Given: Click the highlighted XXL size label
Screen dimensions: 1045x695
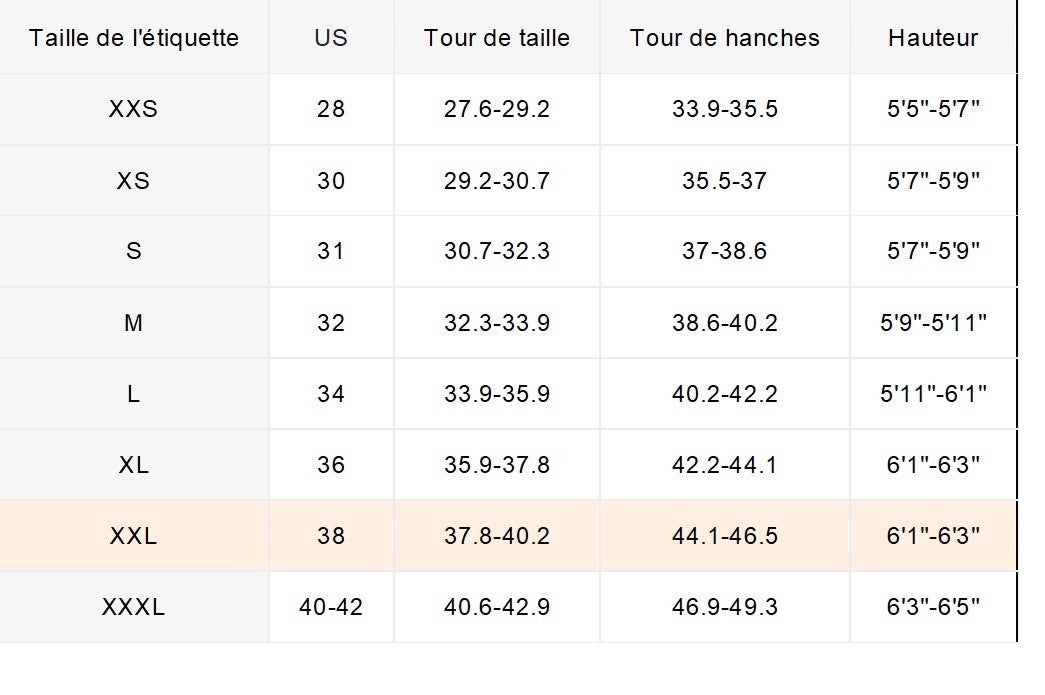Looking at the screenshot, I should 134,536.
